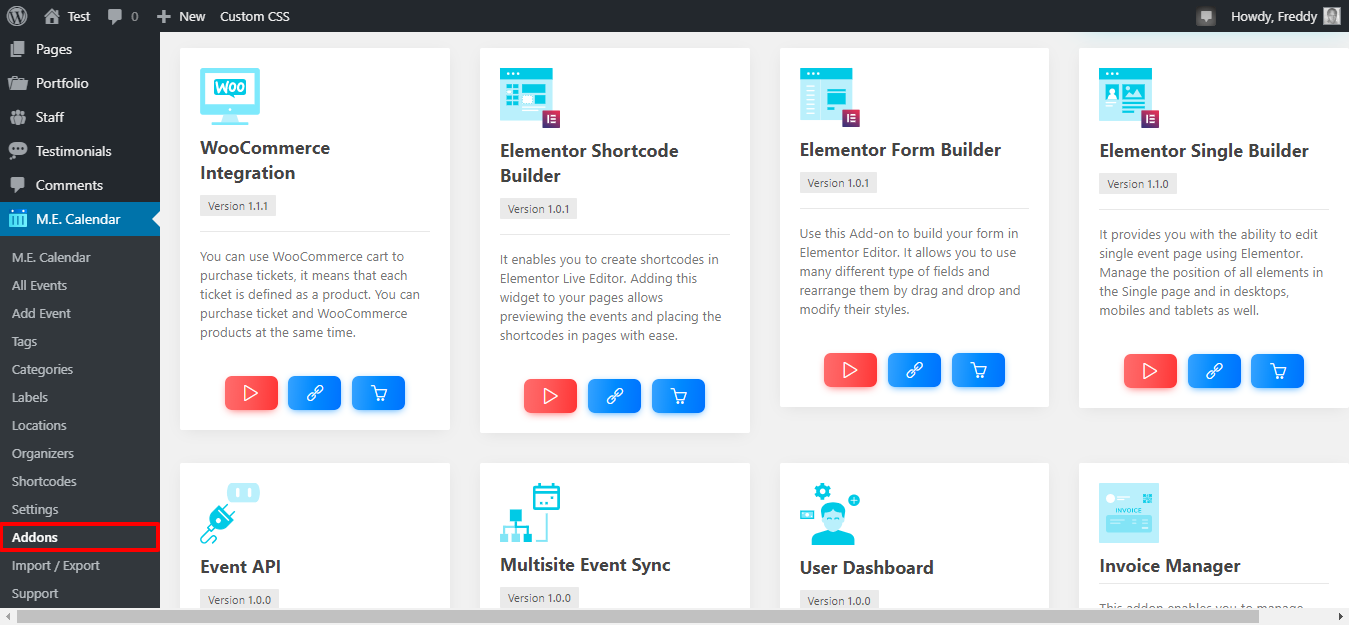Click the Multisite Event Sync icon
Image resolution: width=1349 pixels, height=625 pixels.
pyautogui.click(x=530, y=513)
